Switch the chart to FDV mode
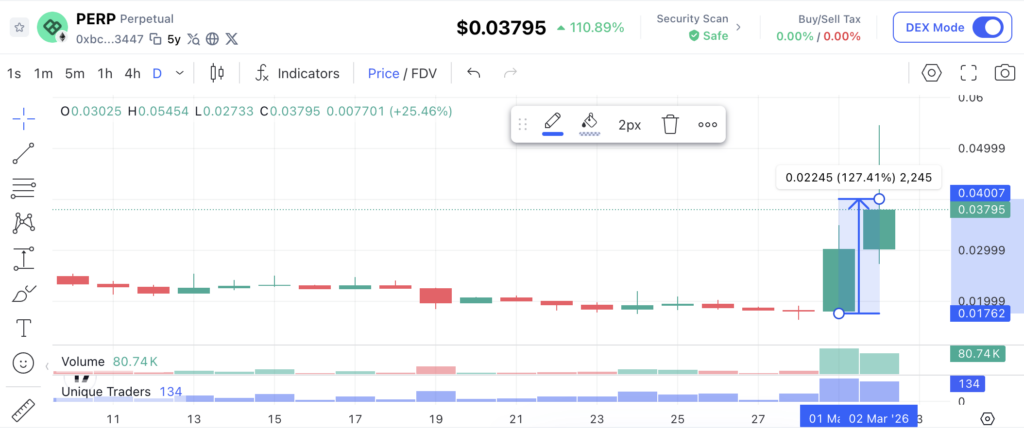The image size is (1024, 428). point(423,74)
